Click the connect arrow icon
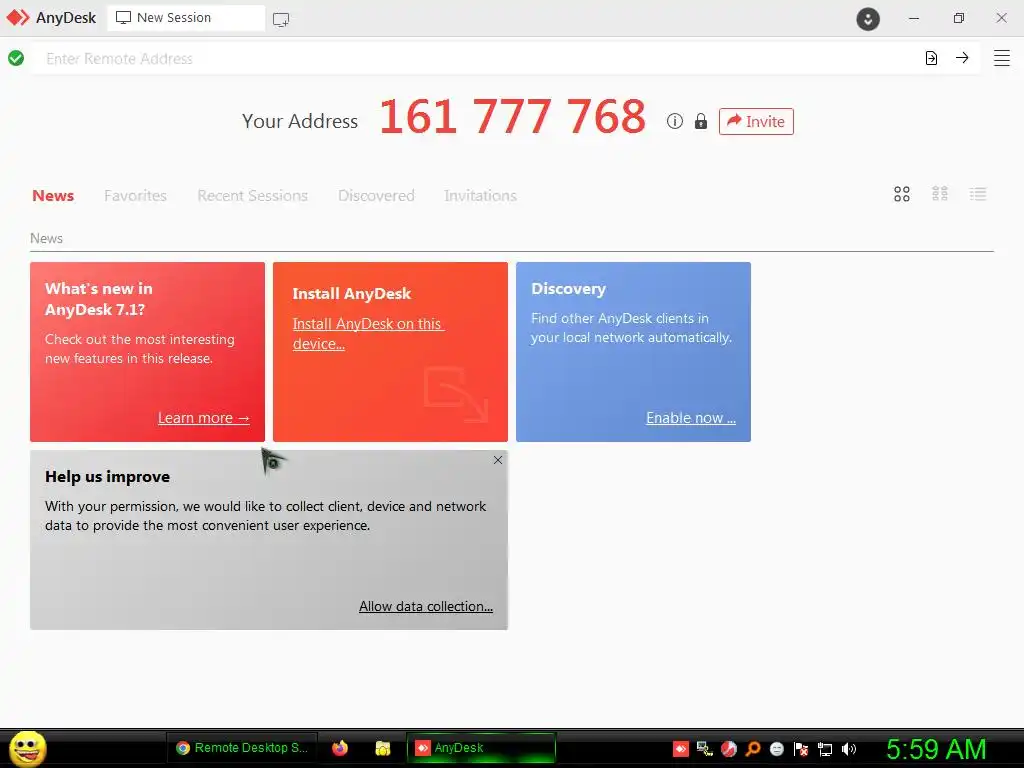Image resolution: width=1024 pixels, height=768 pixels. [x=962, y=57]
